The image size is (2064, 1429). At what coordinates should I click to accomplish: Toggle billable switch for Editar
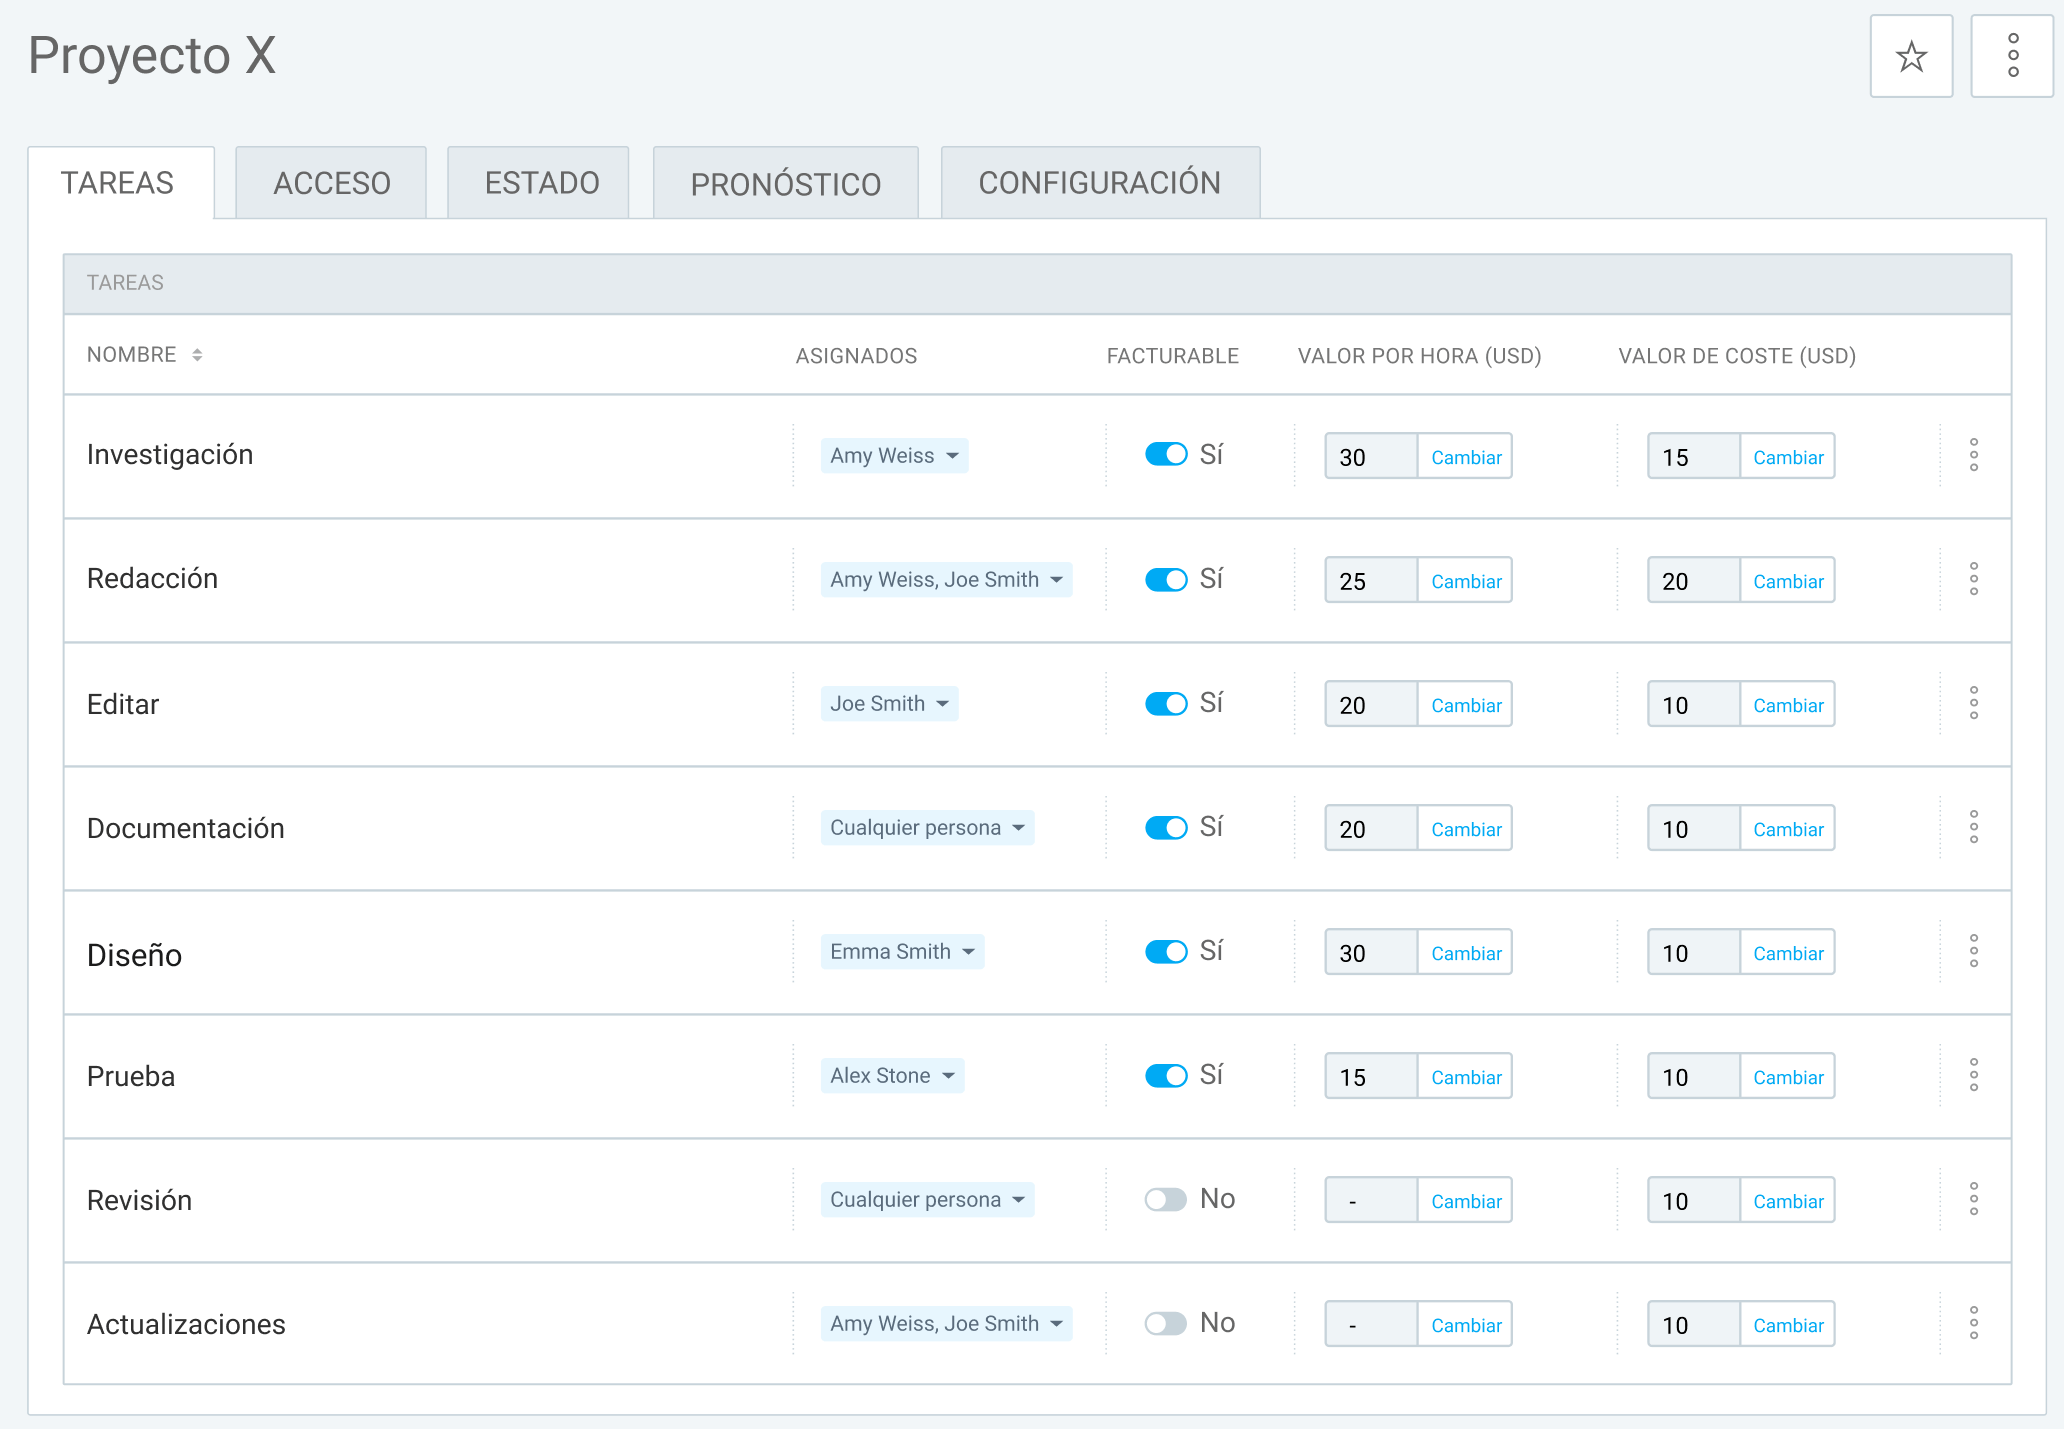pyautogui.click(x=1166, y=703)
